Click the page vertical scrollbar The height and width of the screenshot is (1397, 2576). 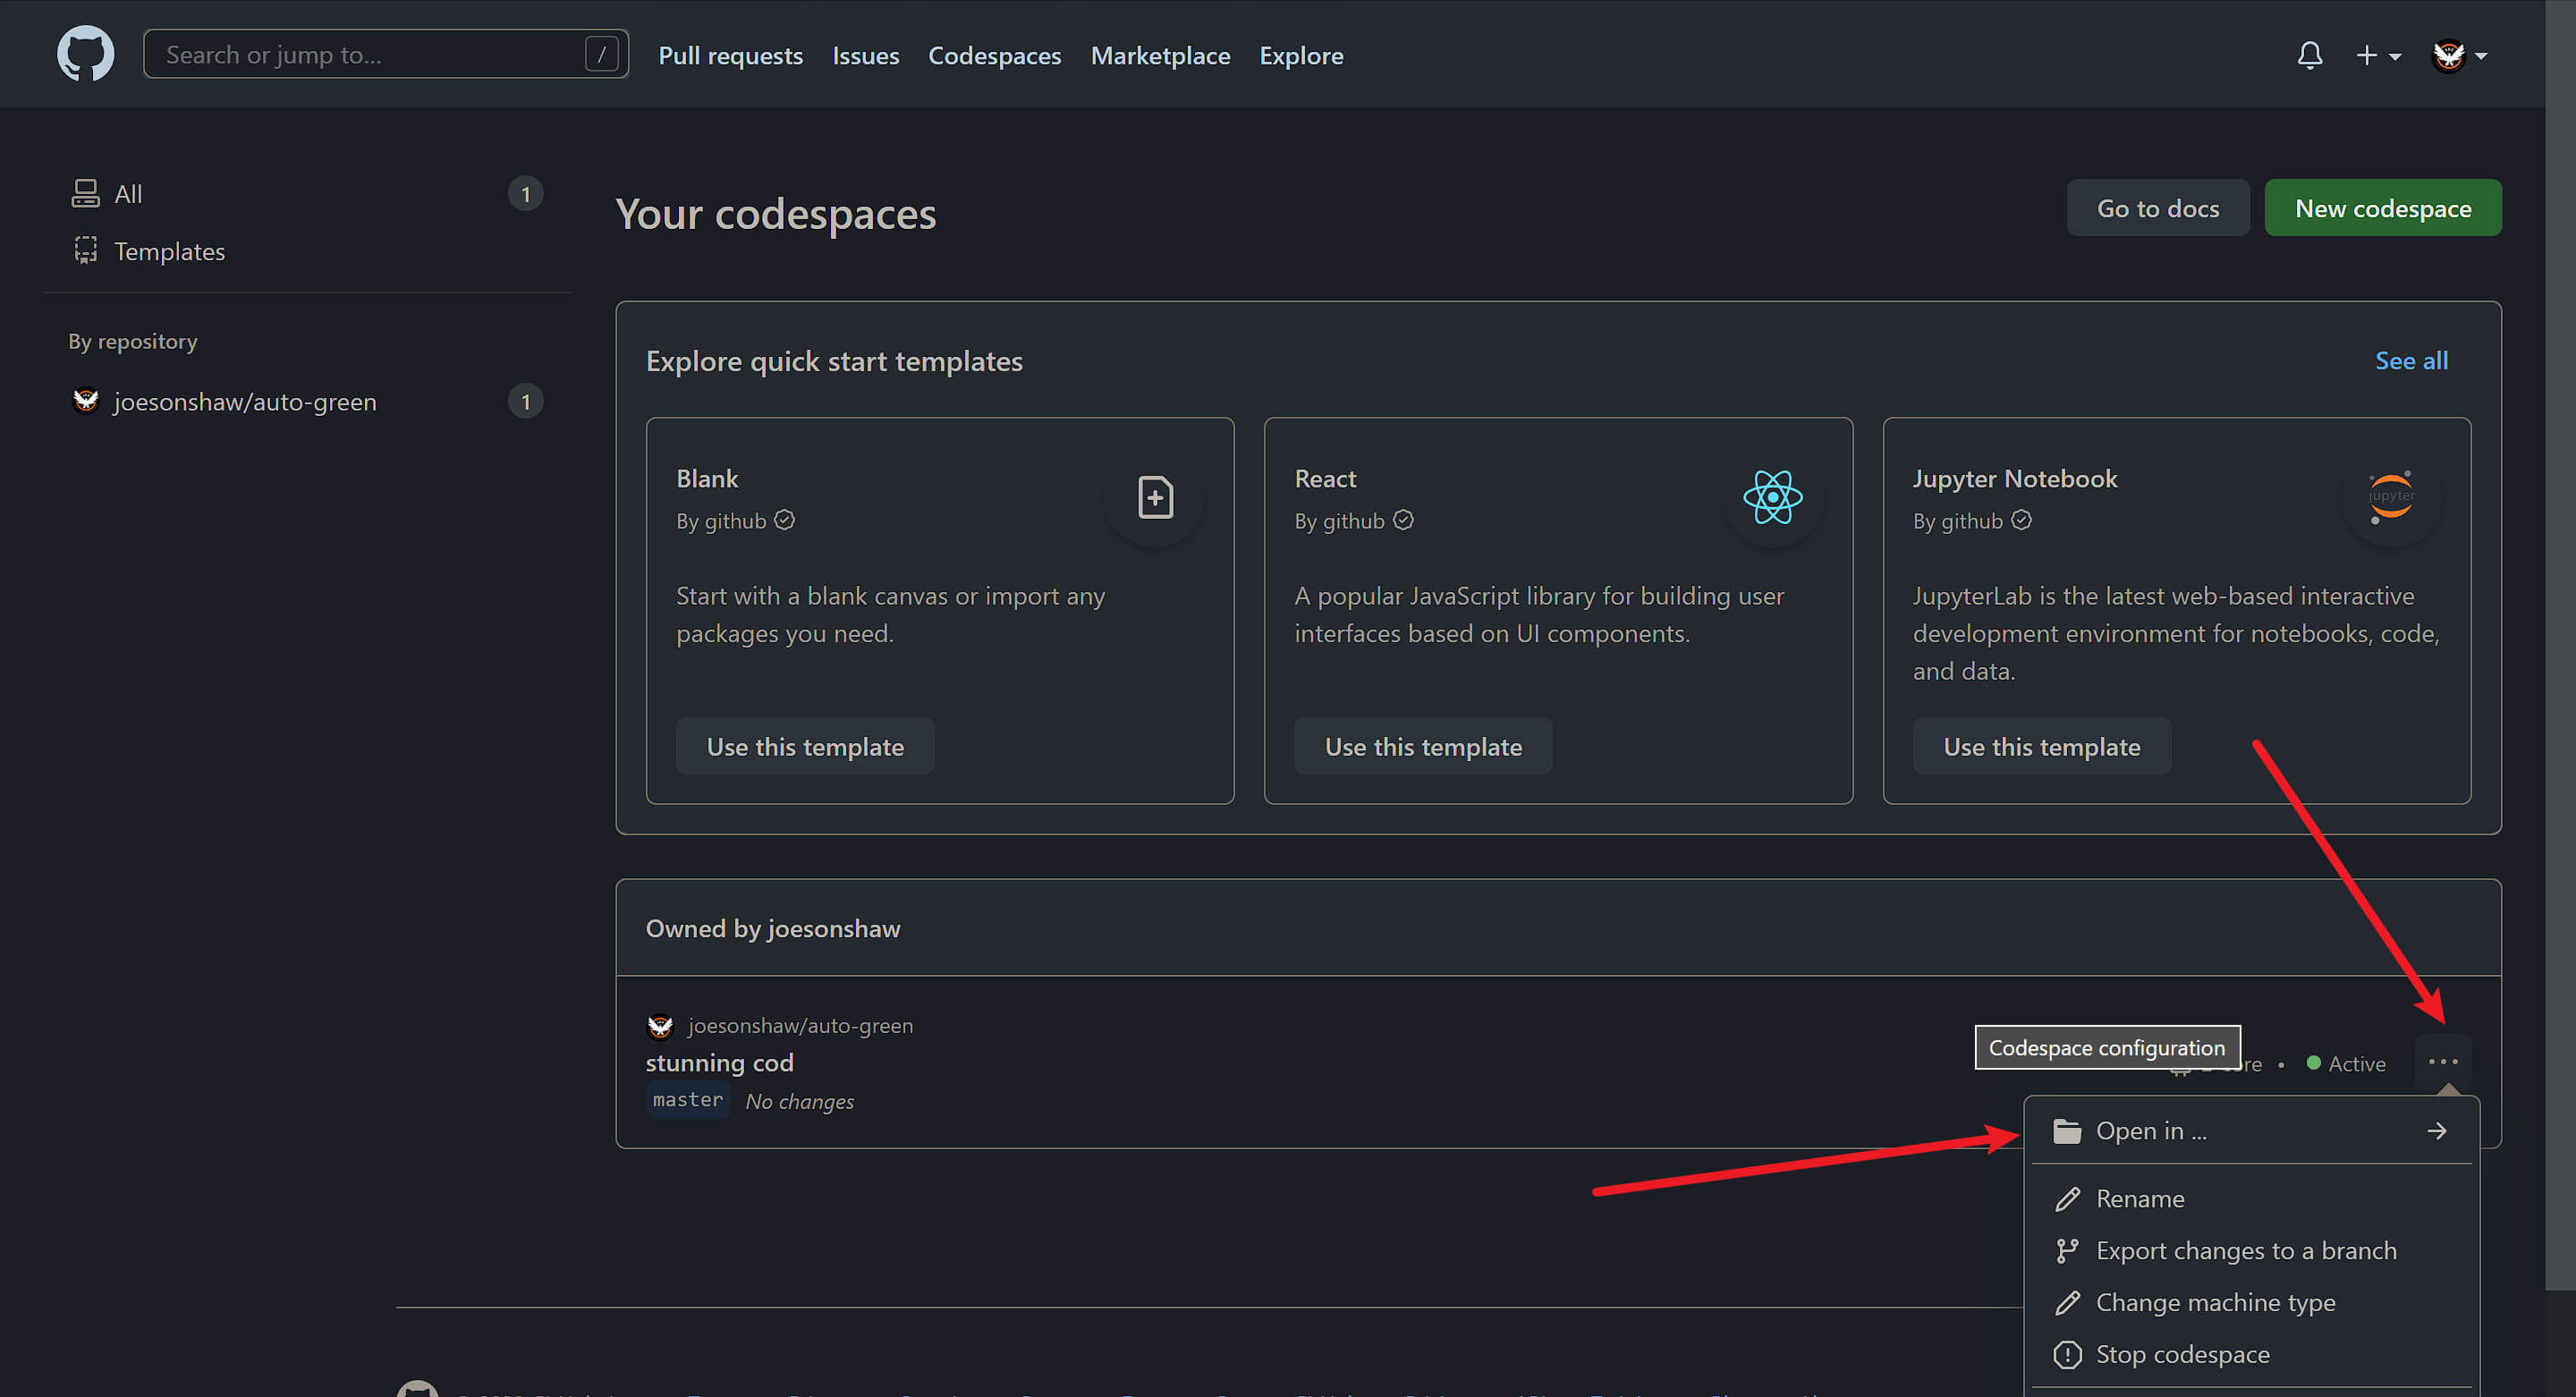click(2560, 645)
